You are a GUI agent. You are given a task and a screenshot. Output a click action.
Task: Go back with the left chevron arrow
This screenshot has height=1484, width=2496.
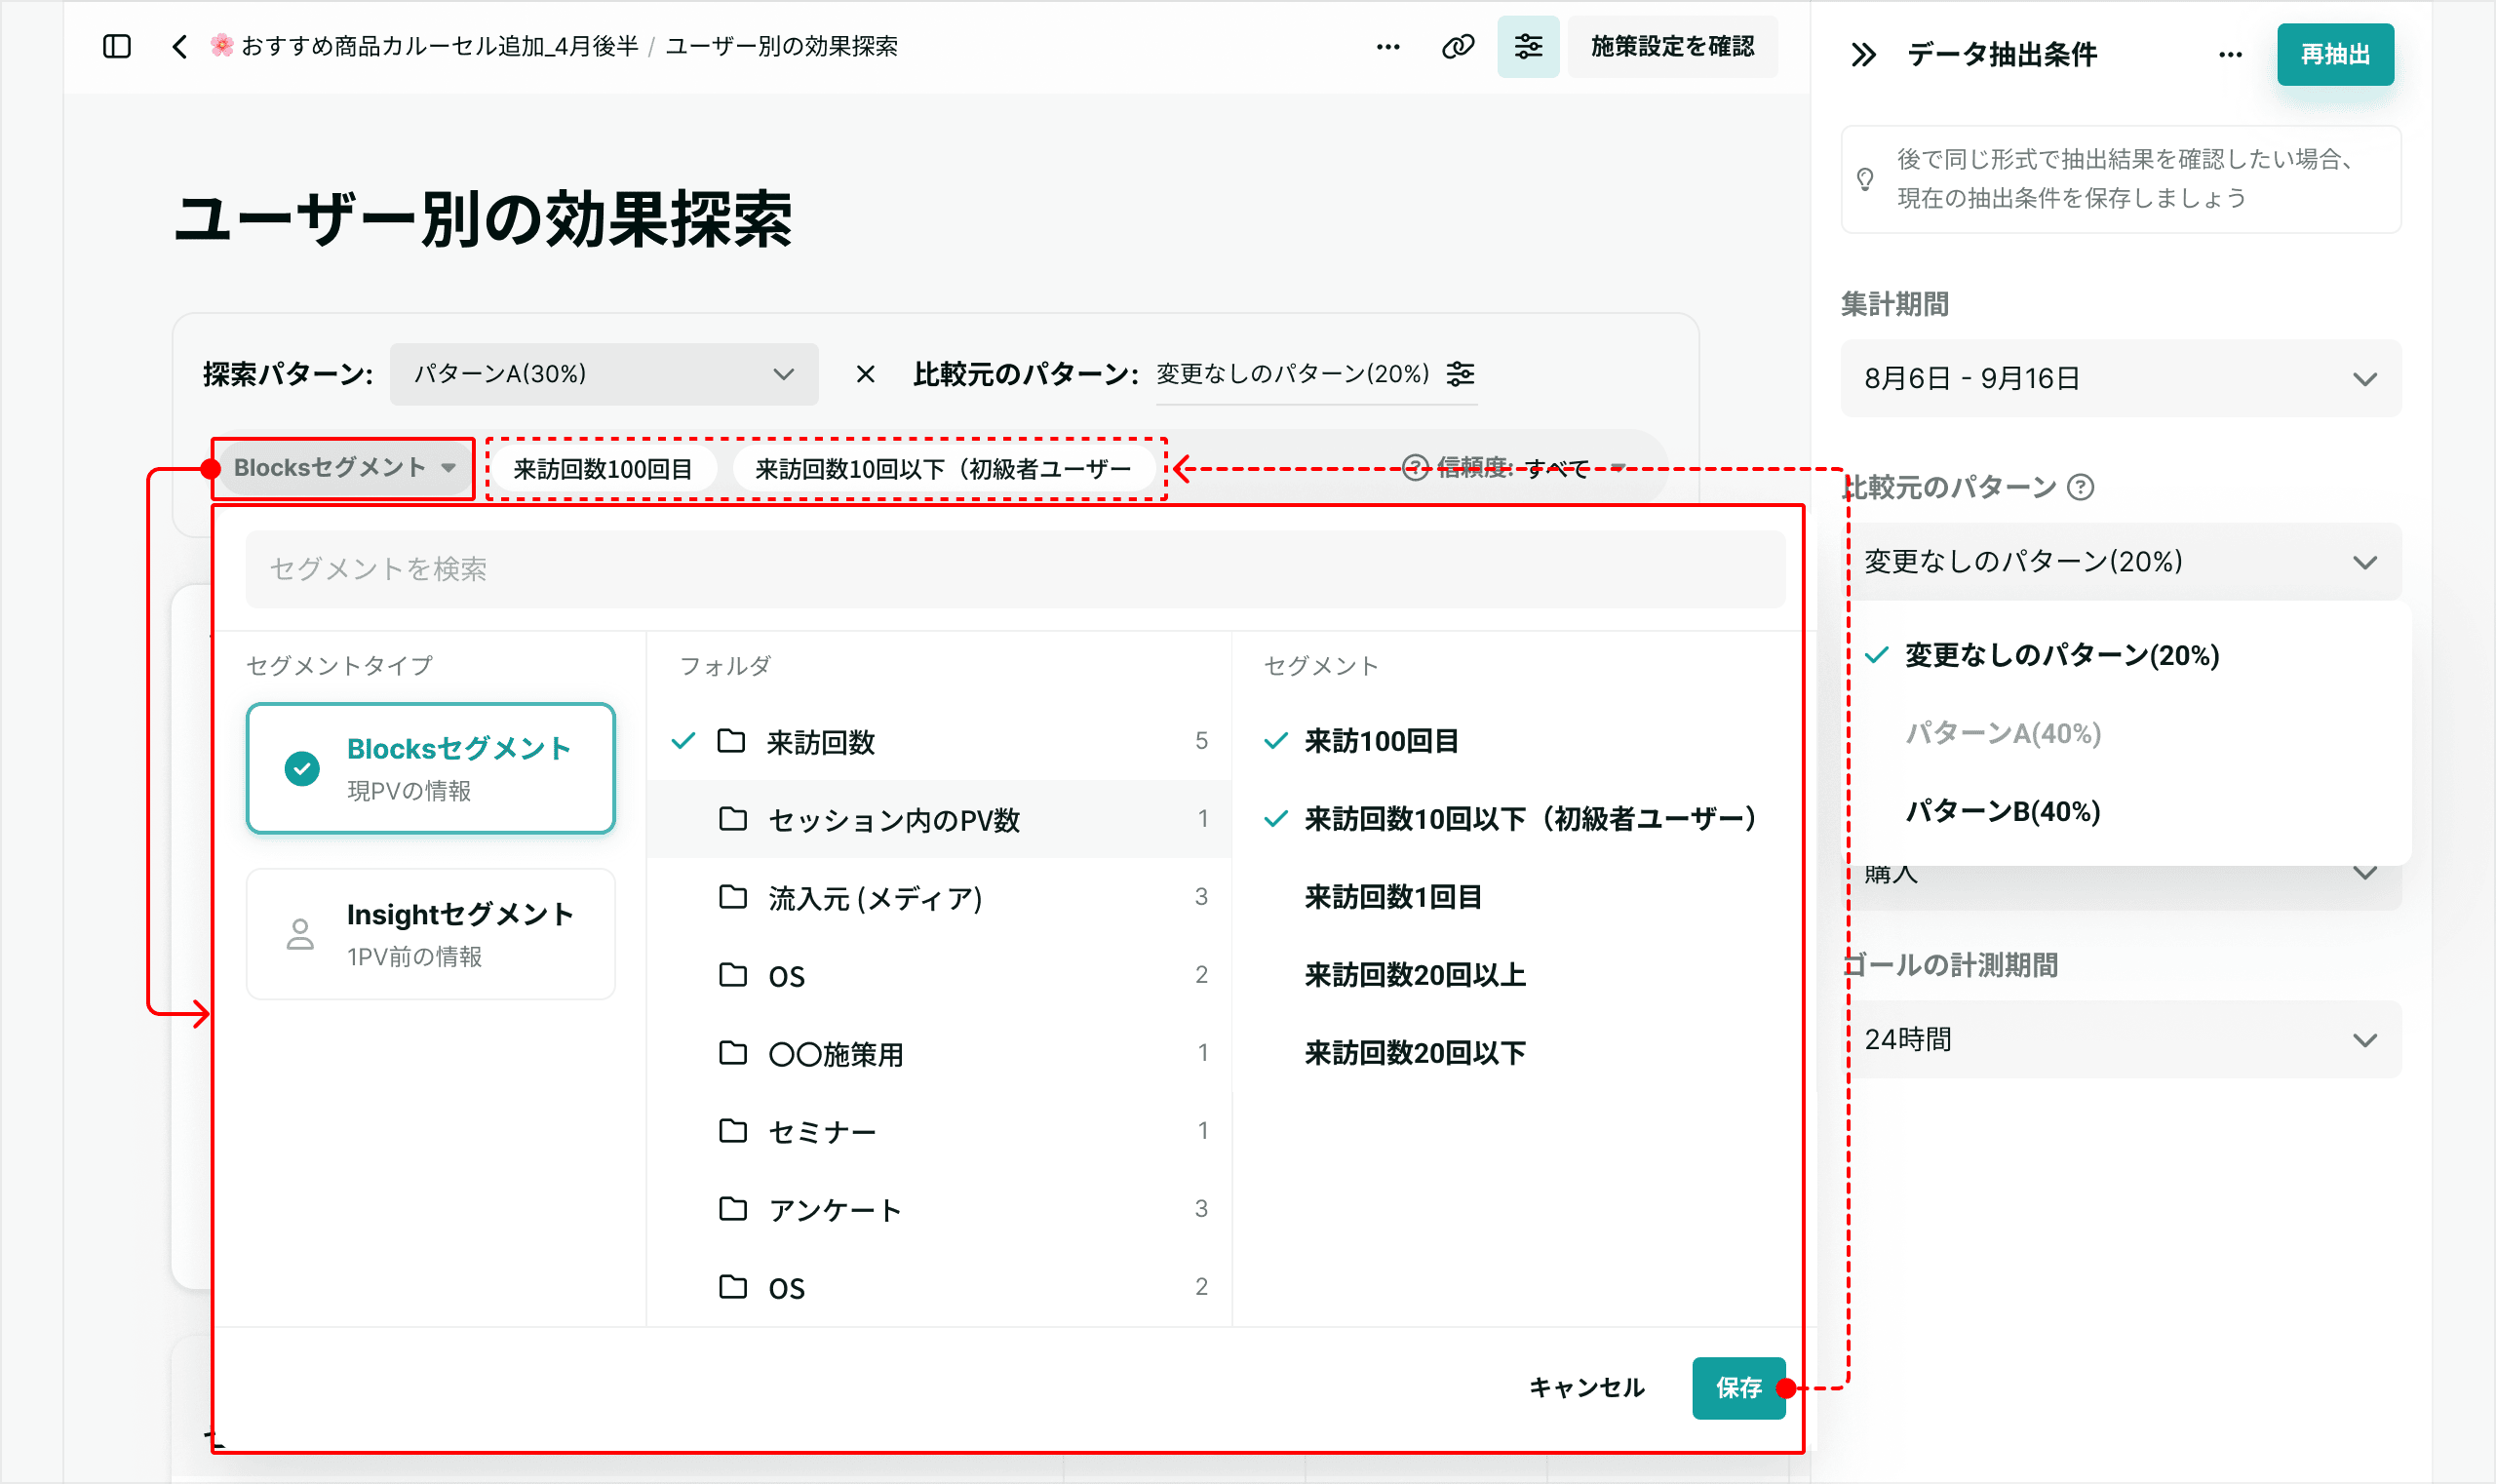[x=180, y=47]
